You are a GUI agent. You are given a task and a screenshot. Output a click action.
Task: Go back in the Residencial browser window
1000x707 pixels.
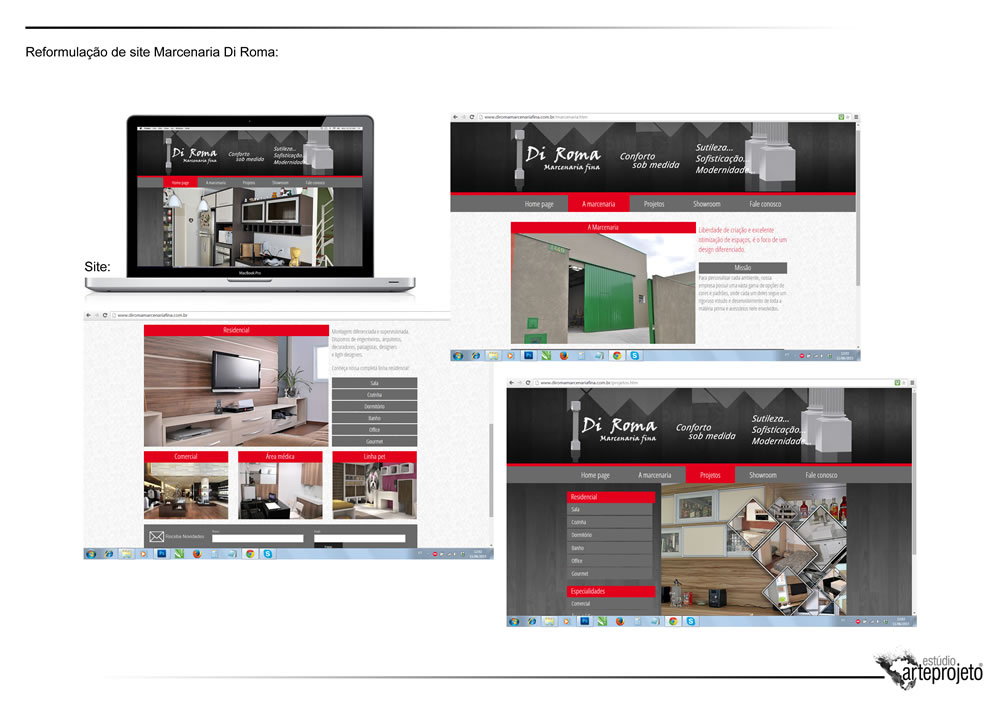click(89, 316)
